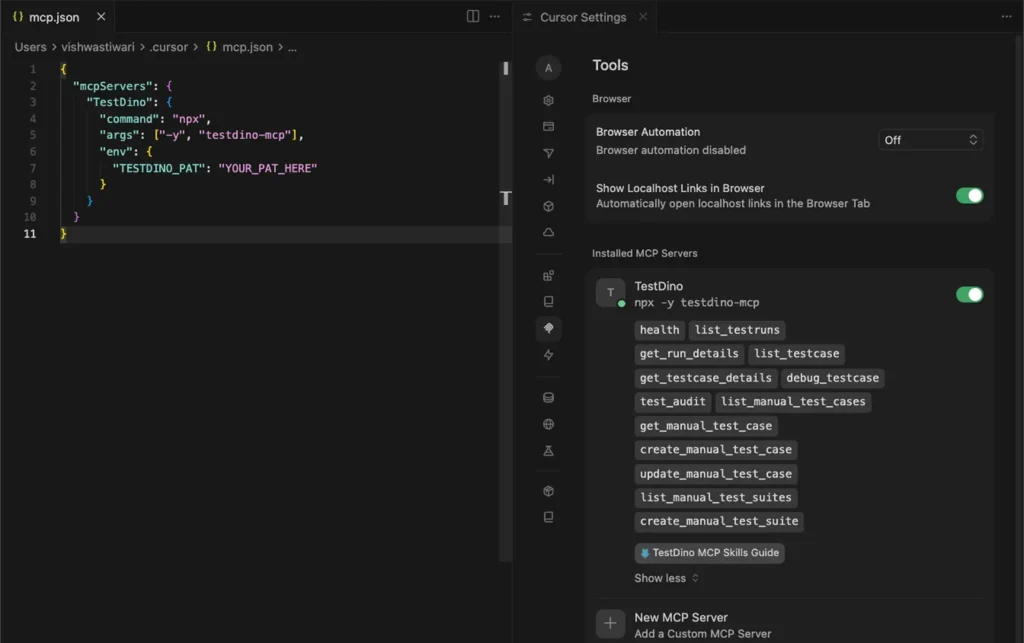Click the TestDino server 'T' avatar icon

click(610, 292)
